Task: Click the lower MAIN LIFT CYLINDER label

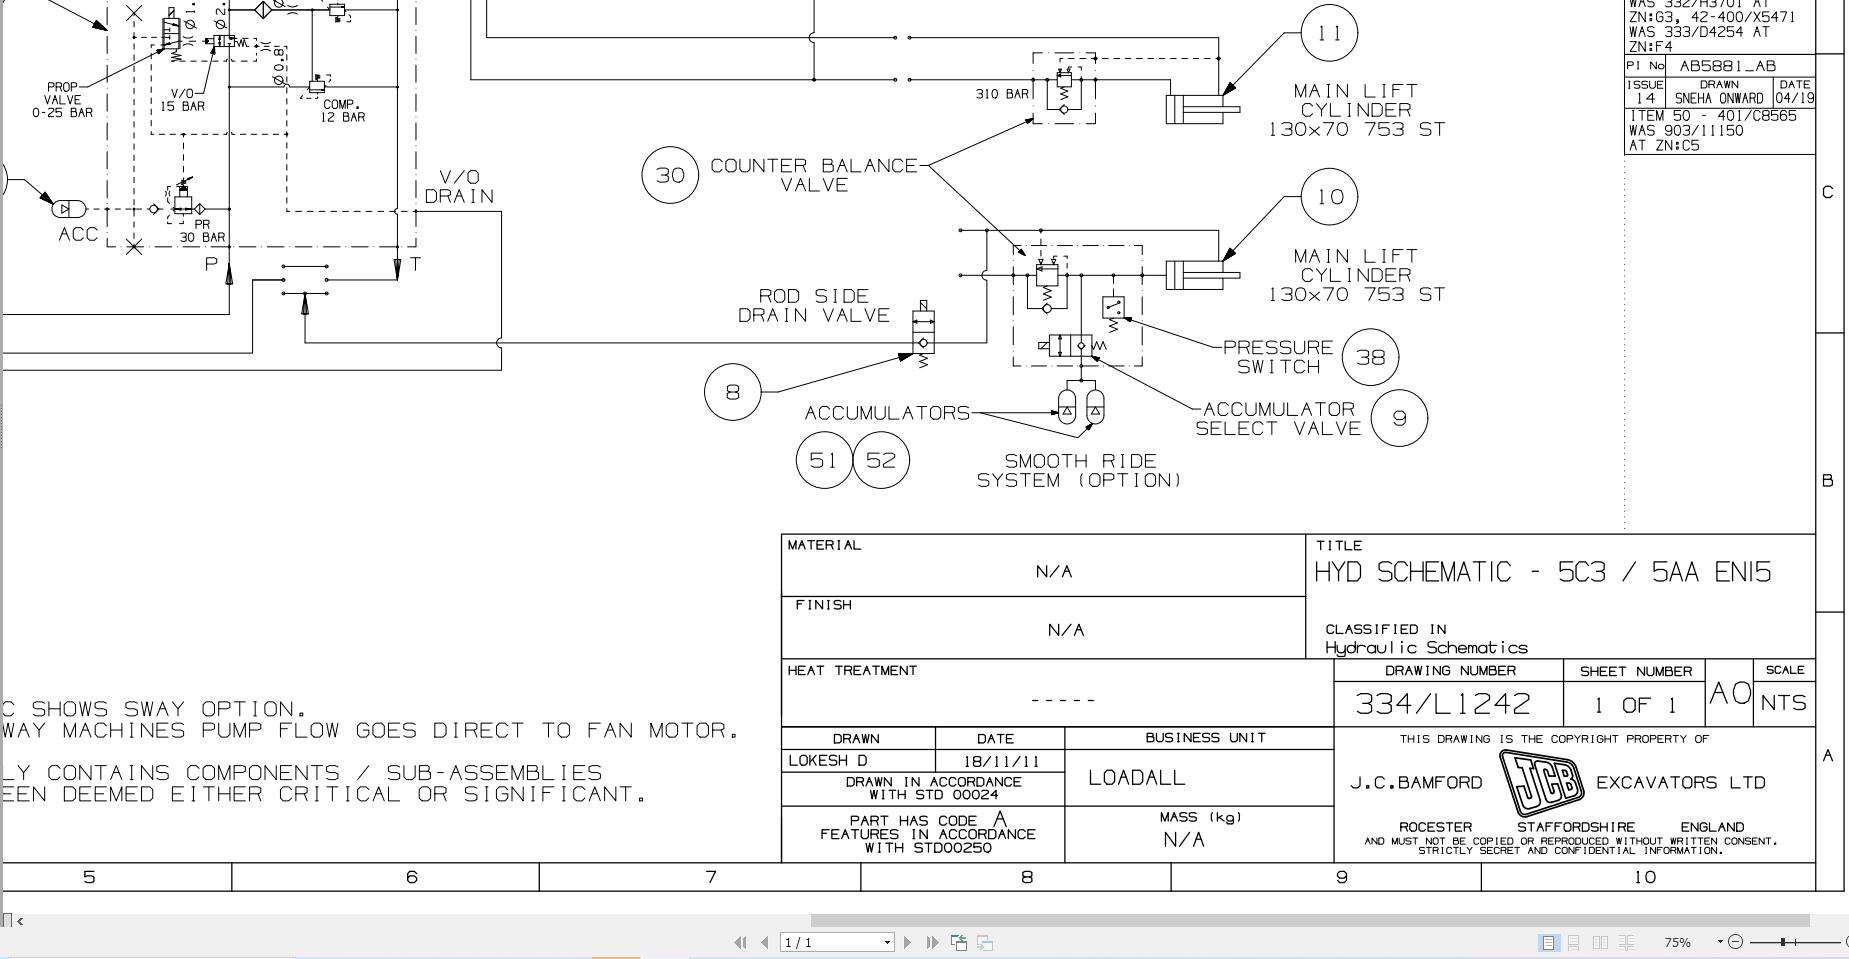Action: pos(1356,275)
